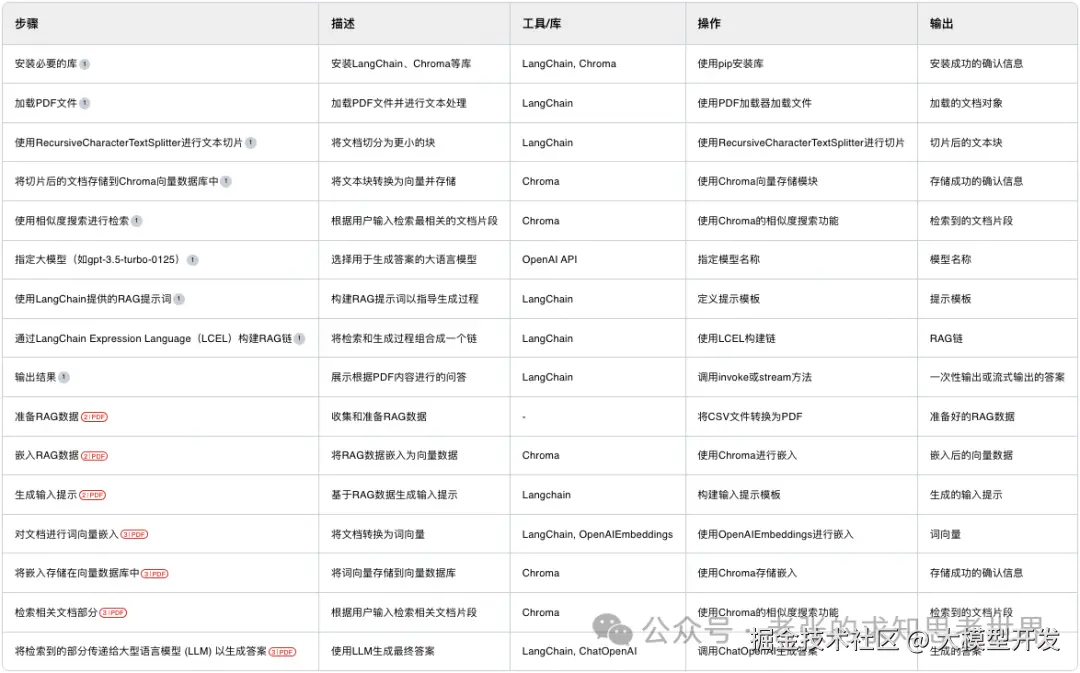Click the info badge after 输出结果
The image size is (1080, 673).
point(64,376)
